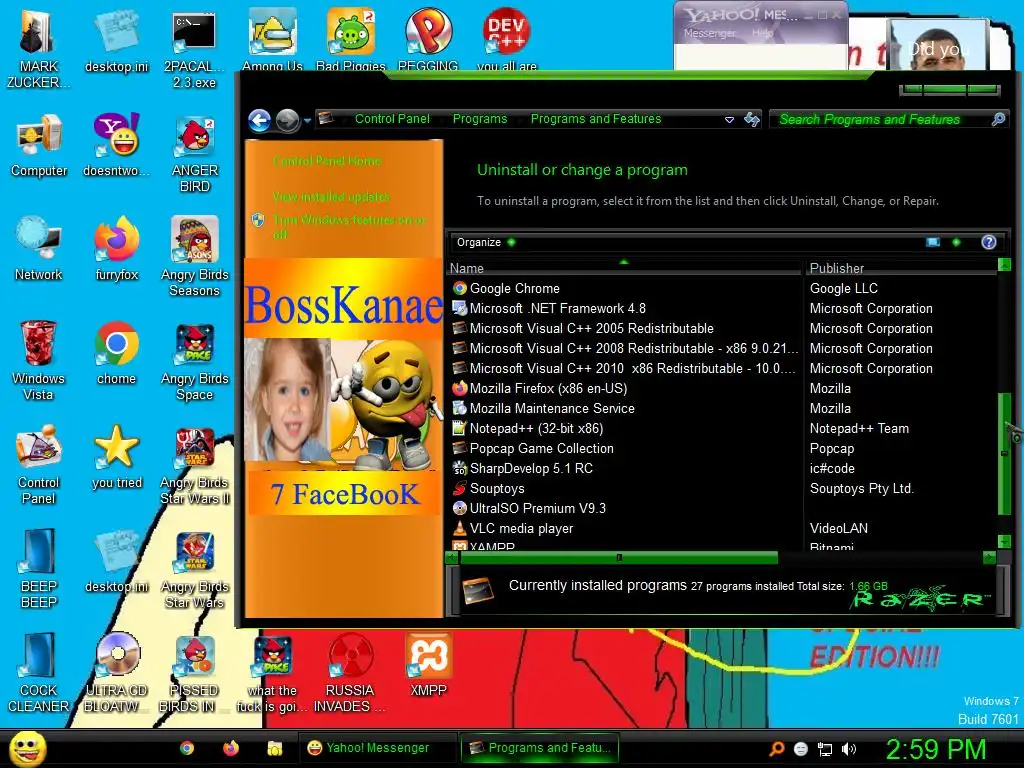Launch Angry Birds Seasons shortcut

click(x=195, y=257)
